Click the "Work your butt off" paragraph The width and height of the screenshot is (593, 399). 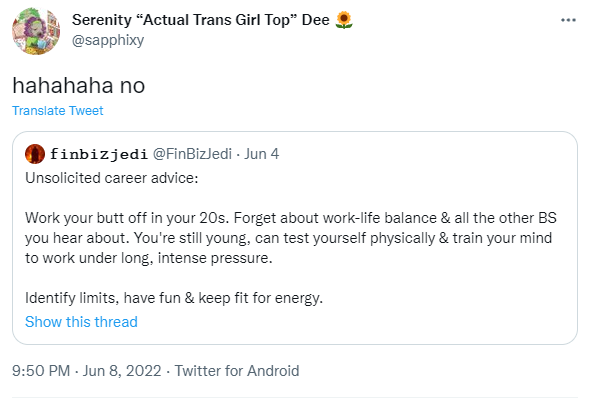pyautogui.click(x=291, y=238)
